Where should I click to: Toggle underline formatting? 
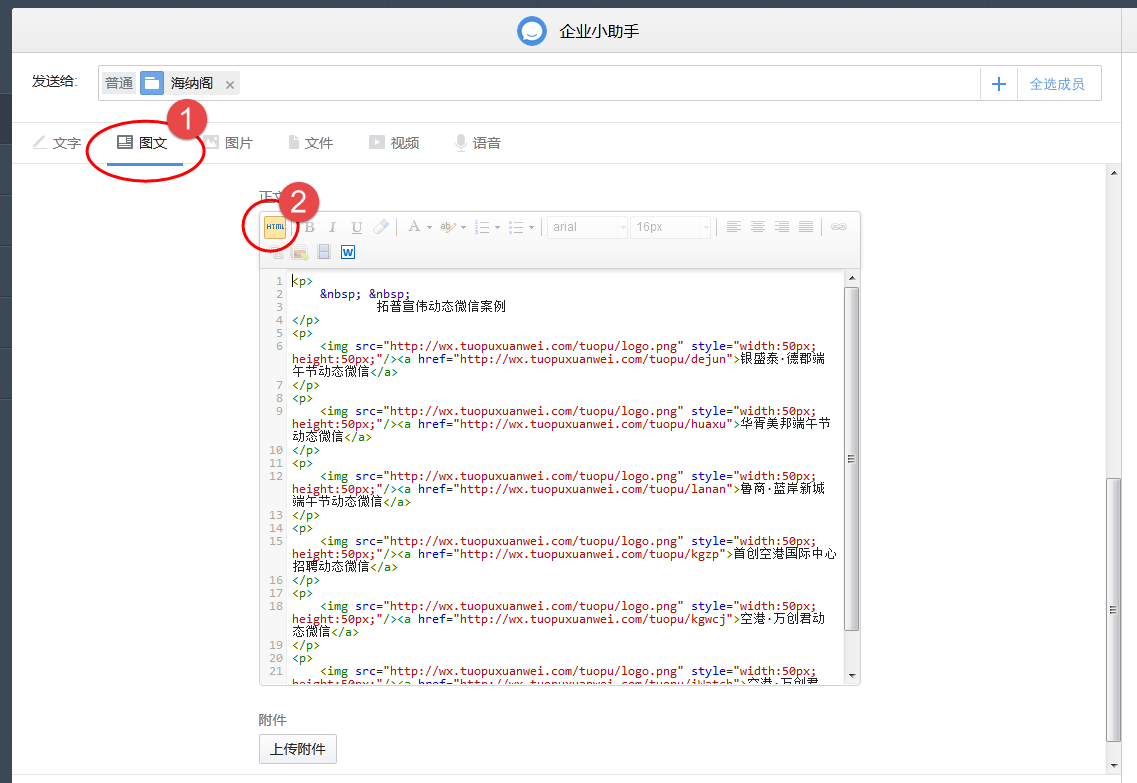[x=356, y=227]
